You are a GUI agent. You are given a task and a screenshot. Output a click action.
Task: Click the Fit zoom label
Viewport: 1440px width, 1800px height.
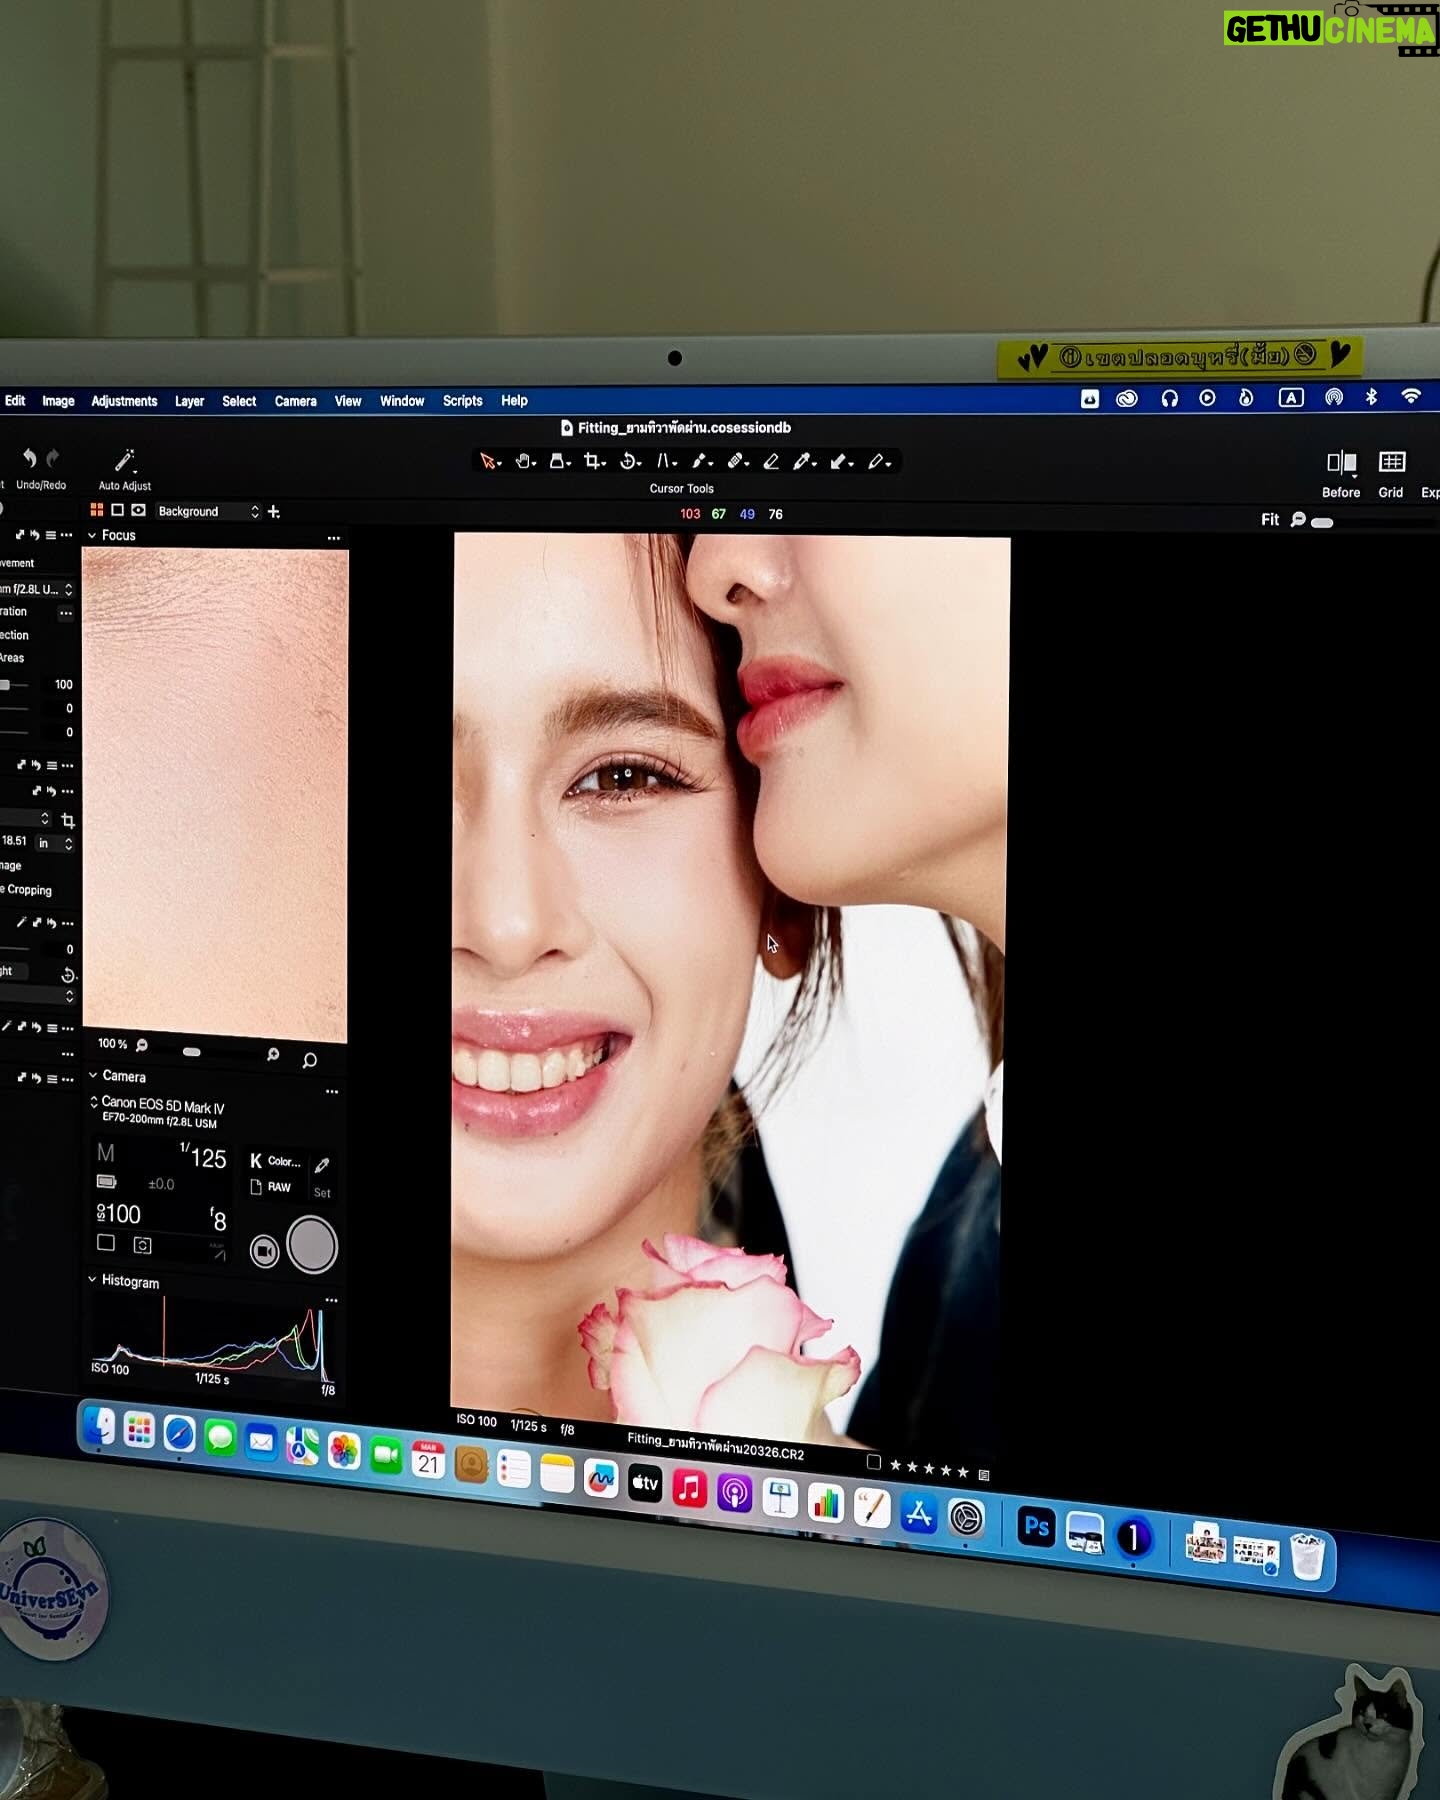point(1270,520)
